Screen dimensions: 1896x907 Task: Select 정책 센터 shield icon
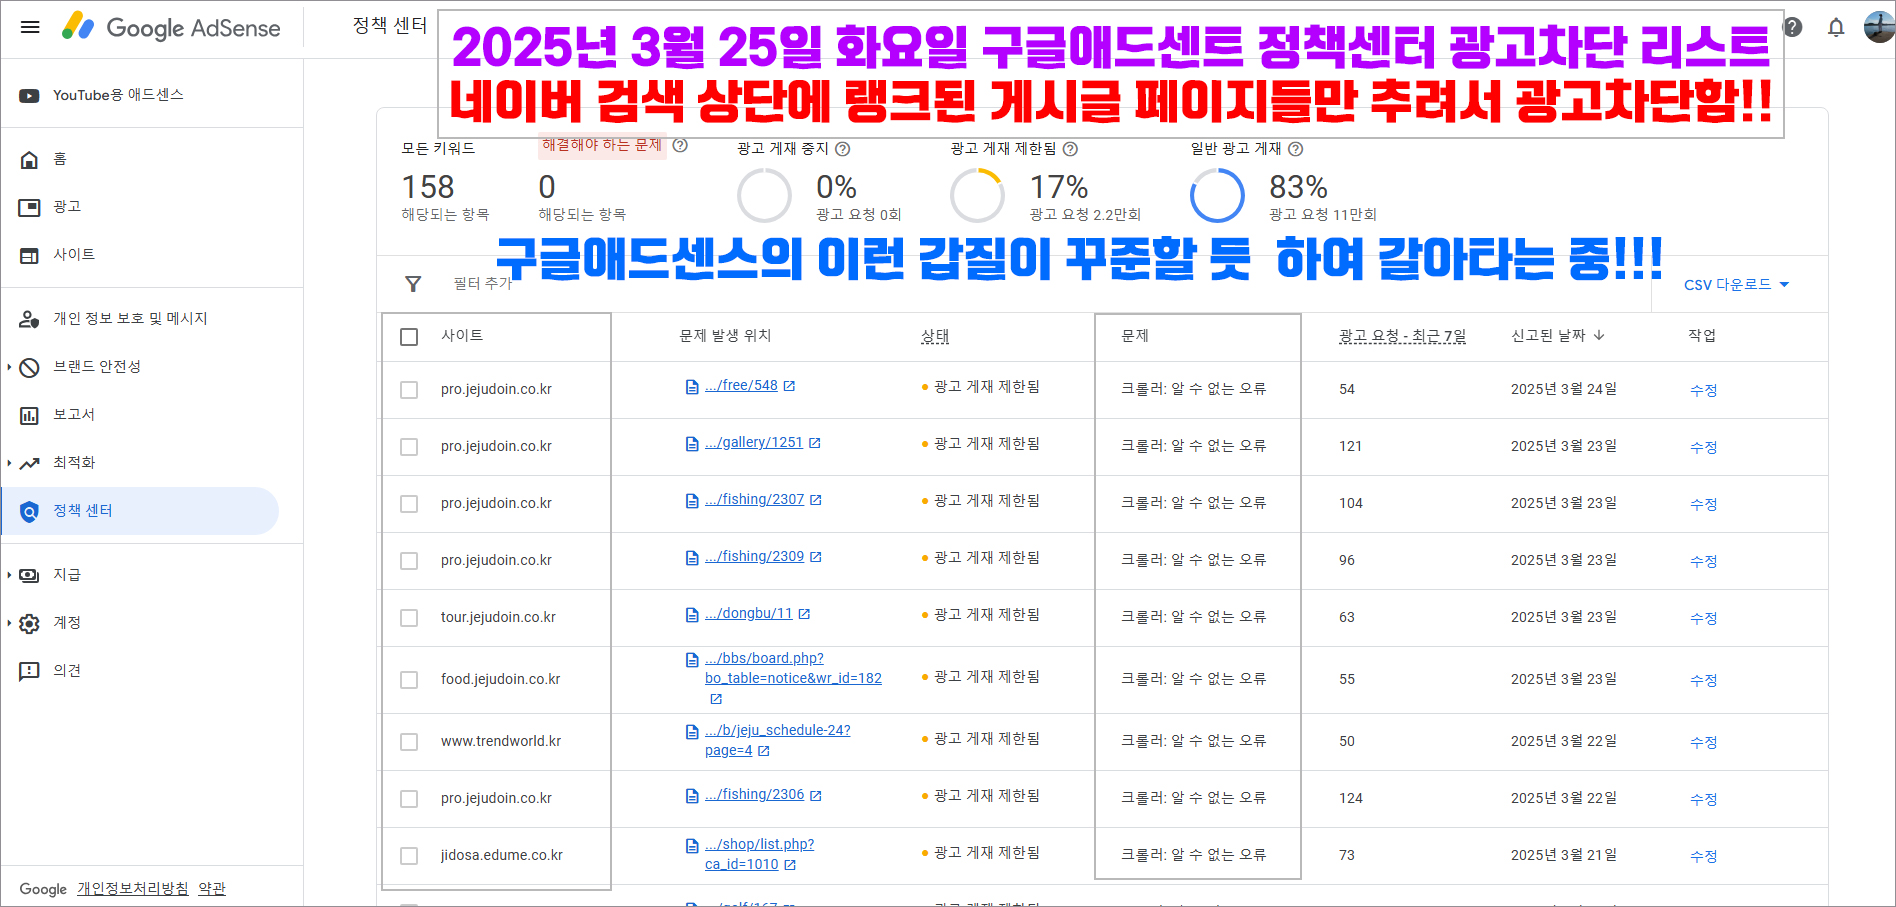click(x=30, y=512)
